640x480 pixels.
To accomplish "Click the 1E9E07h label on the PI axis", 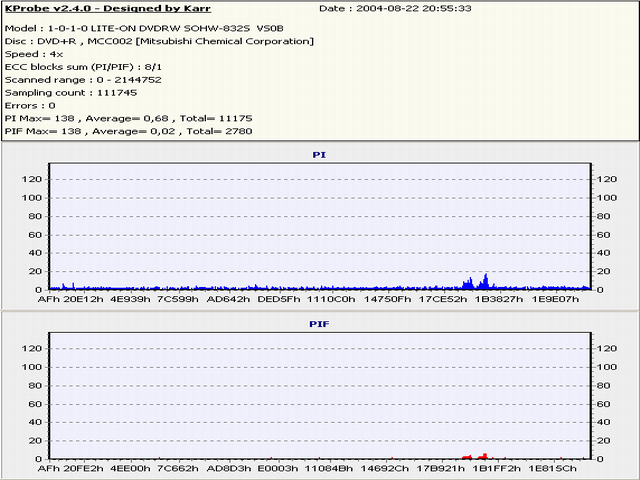I will pos(555,299).
